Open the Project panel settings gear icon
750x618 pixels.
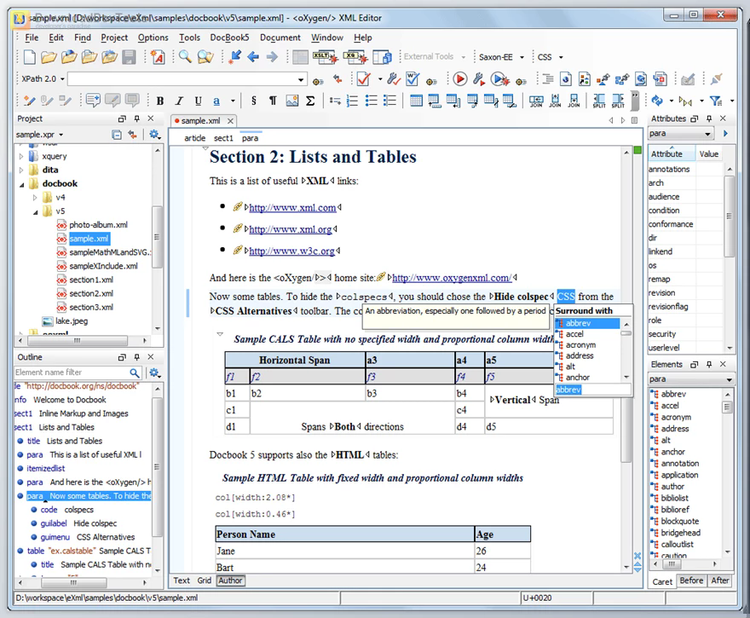tap(154, 134)
